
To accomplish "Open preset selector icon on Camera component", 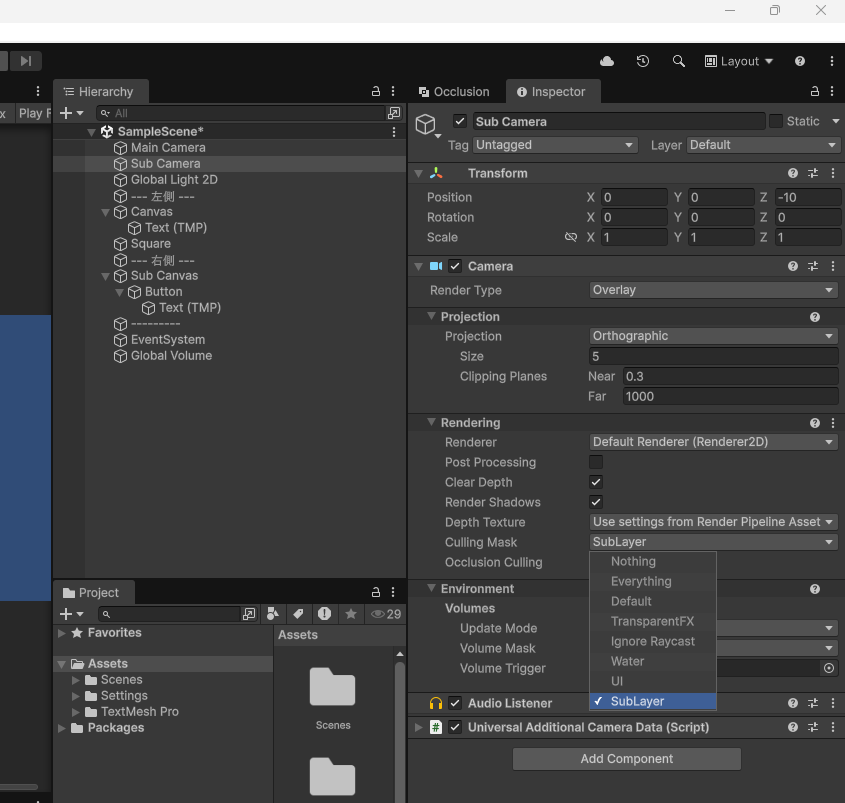I will [813, 266].
